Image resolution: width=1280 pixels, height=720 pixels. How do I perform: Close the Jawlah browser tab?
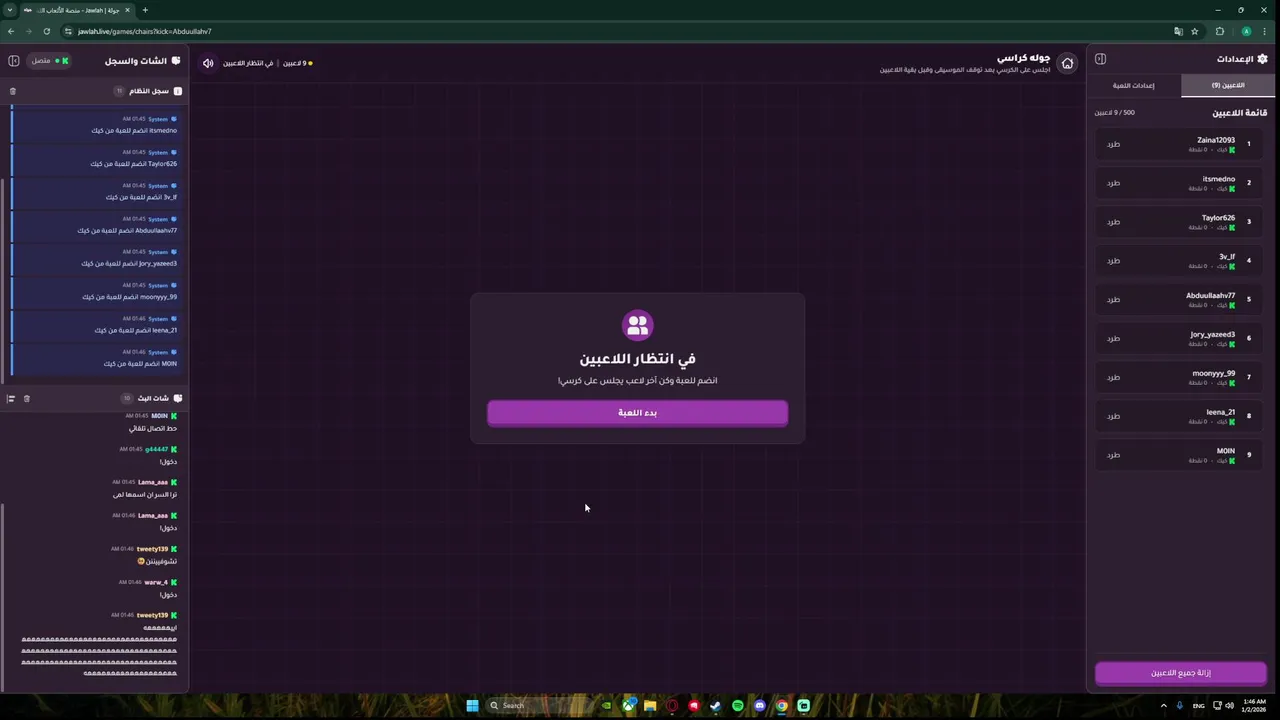click(127, 10)
